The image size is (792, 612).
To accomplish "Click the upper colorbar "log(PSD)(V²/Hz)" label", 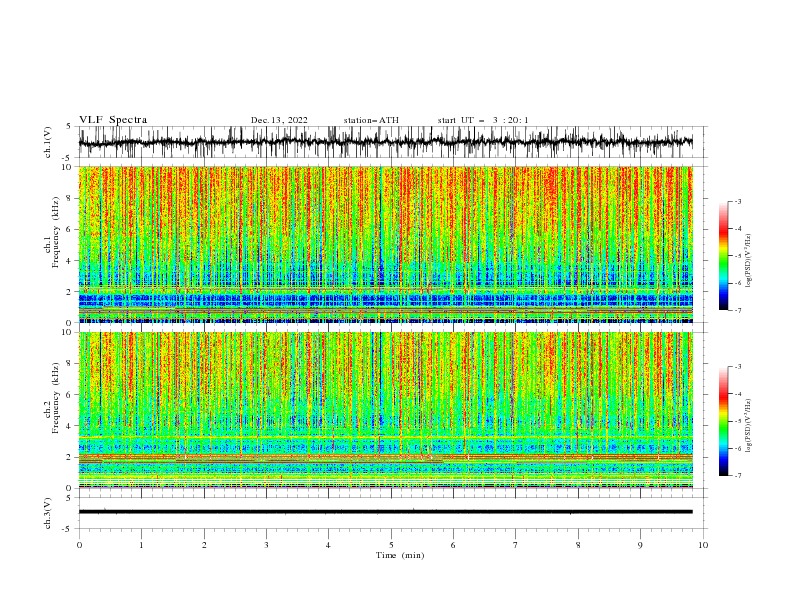I will point(749,261).
